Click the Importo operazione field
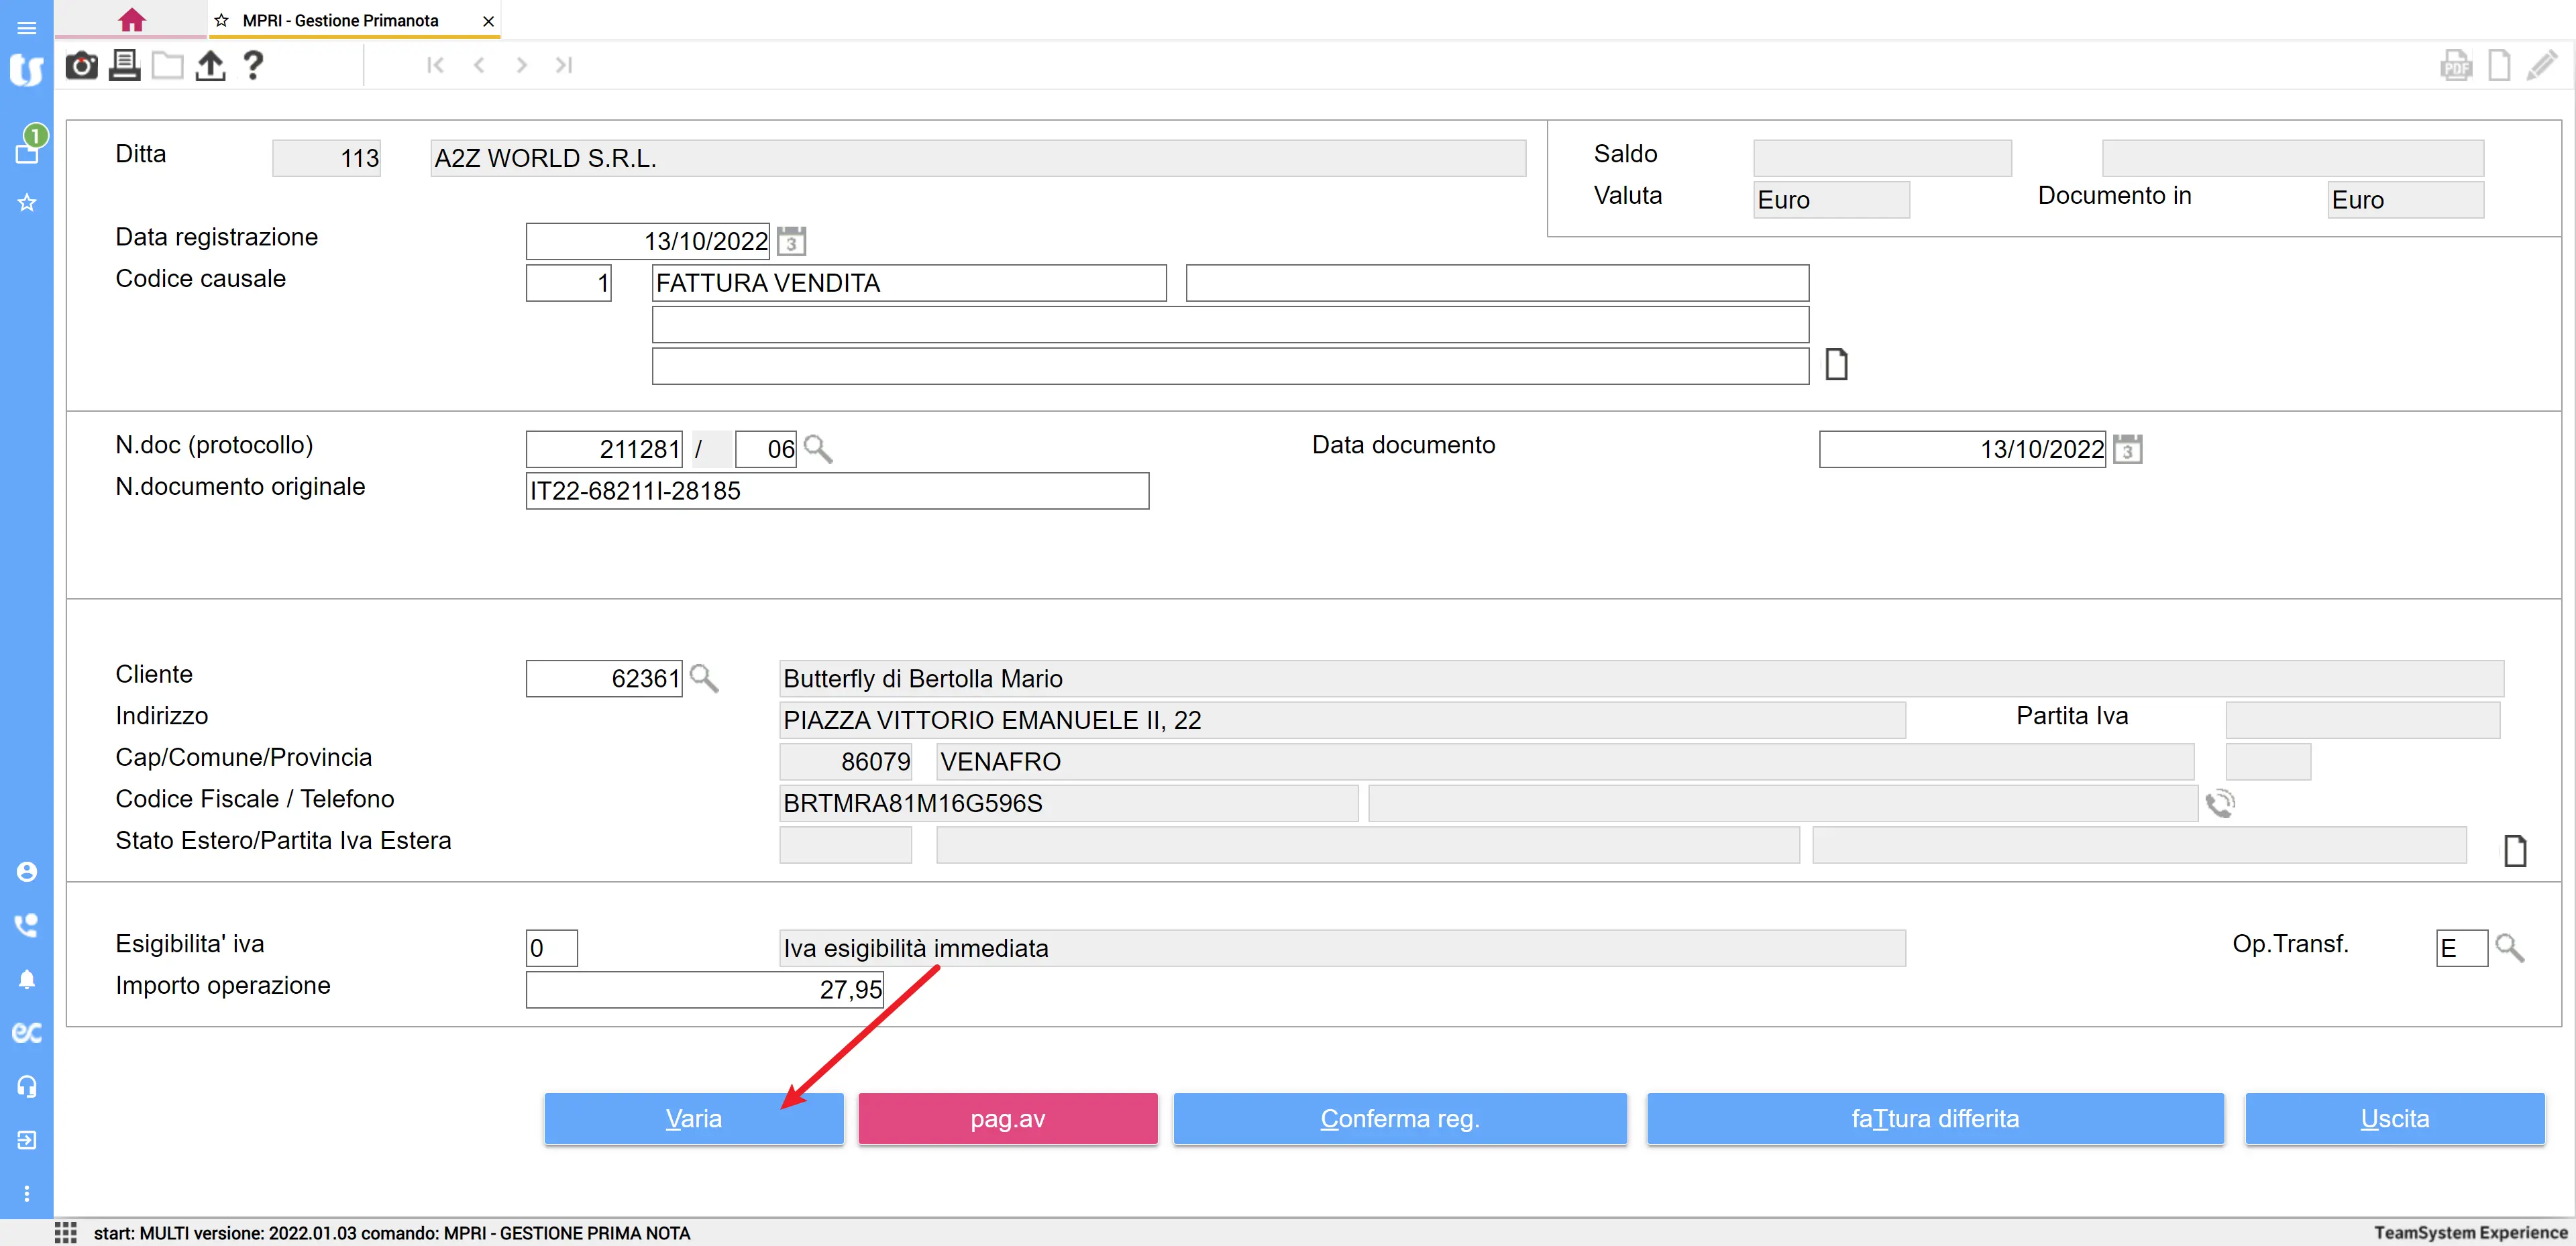This screenshot has width=2576, height=1246. click(x=704, y=989)
